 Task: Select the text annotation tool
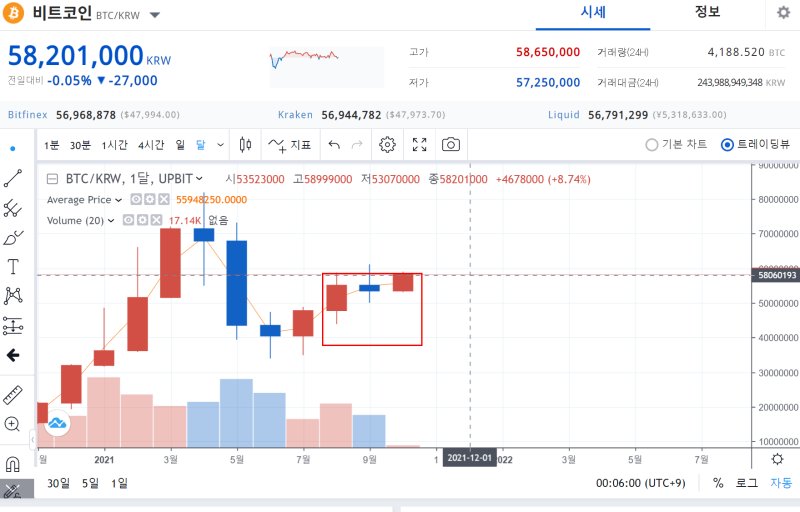pos(13,267)
